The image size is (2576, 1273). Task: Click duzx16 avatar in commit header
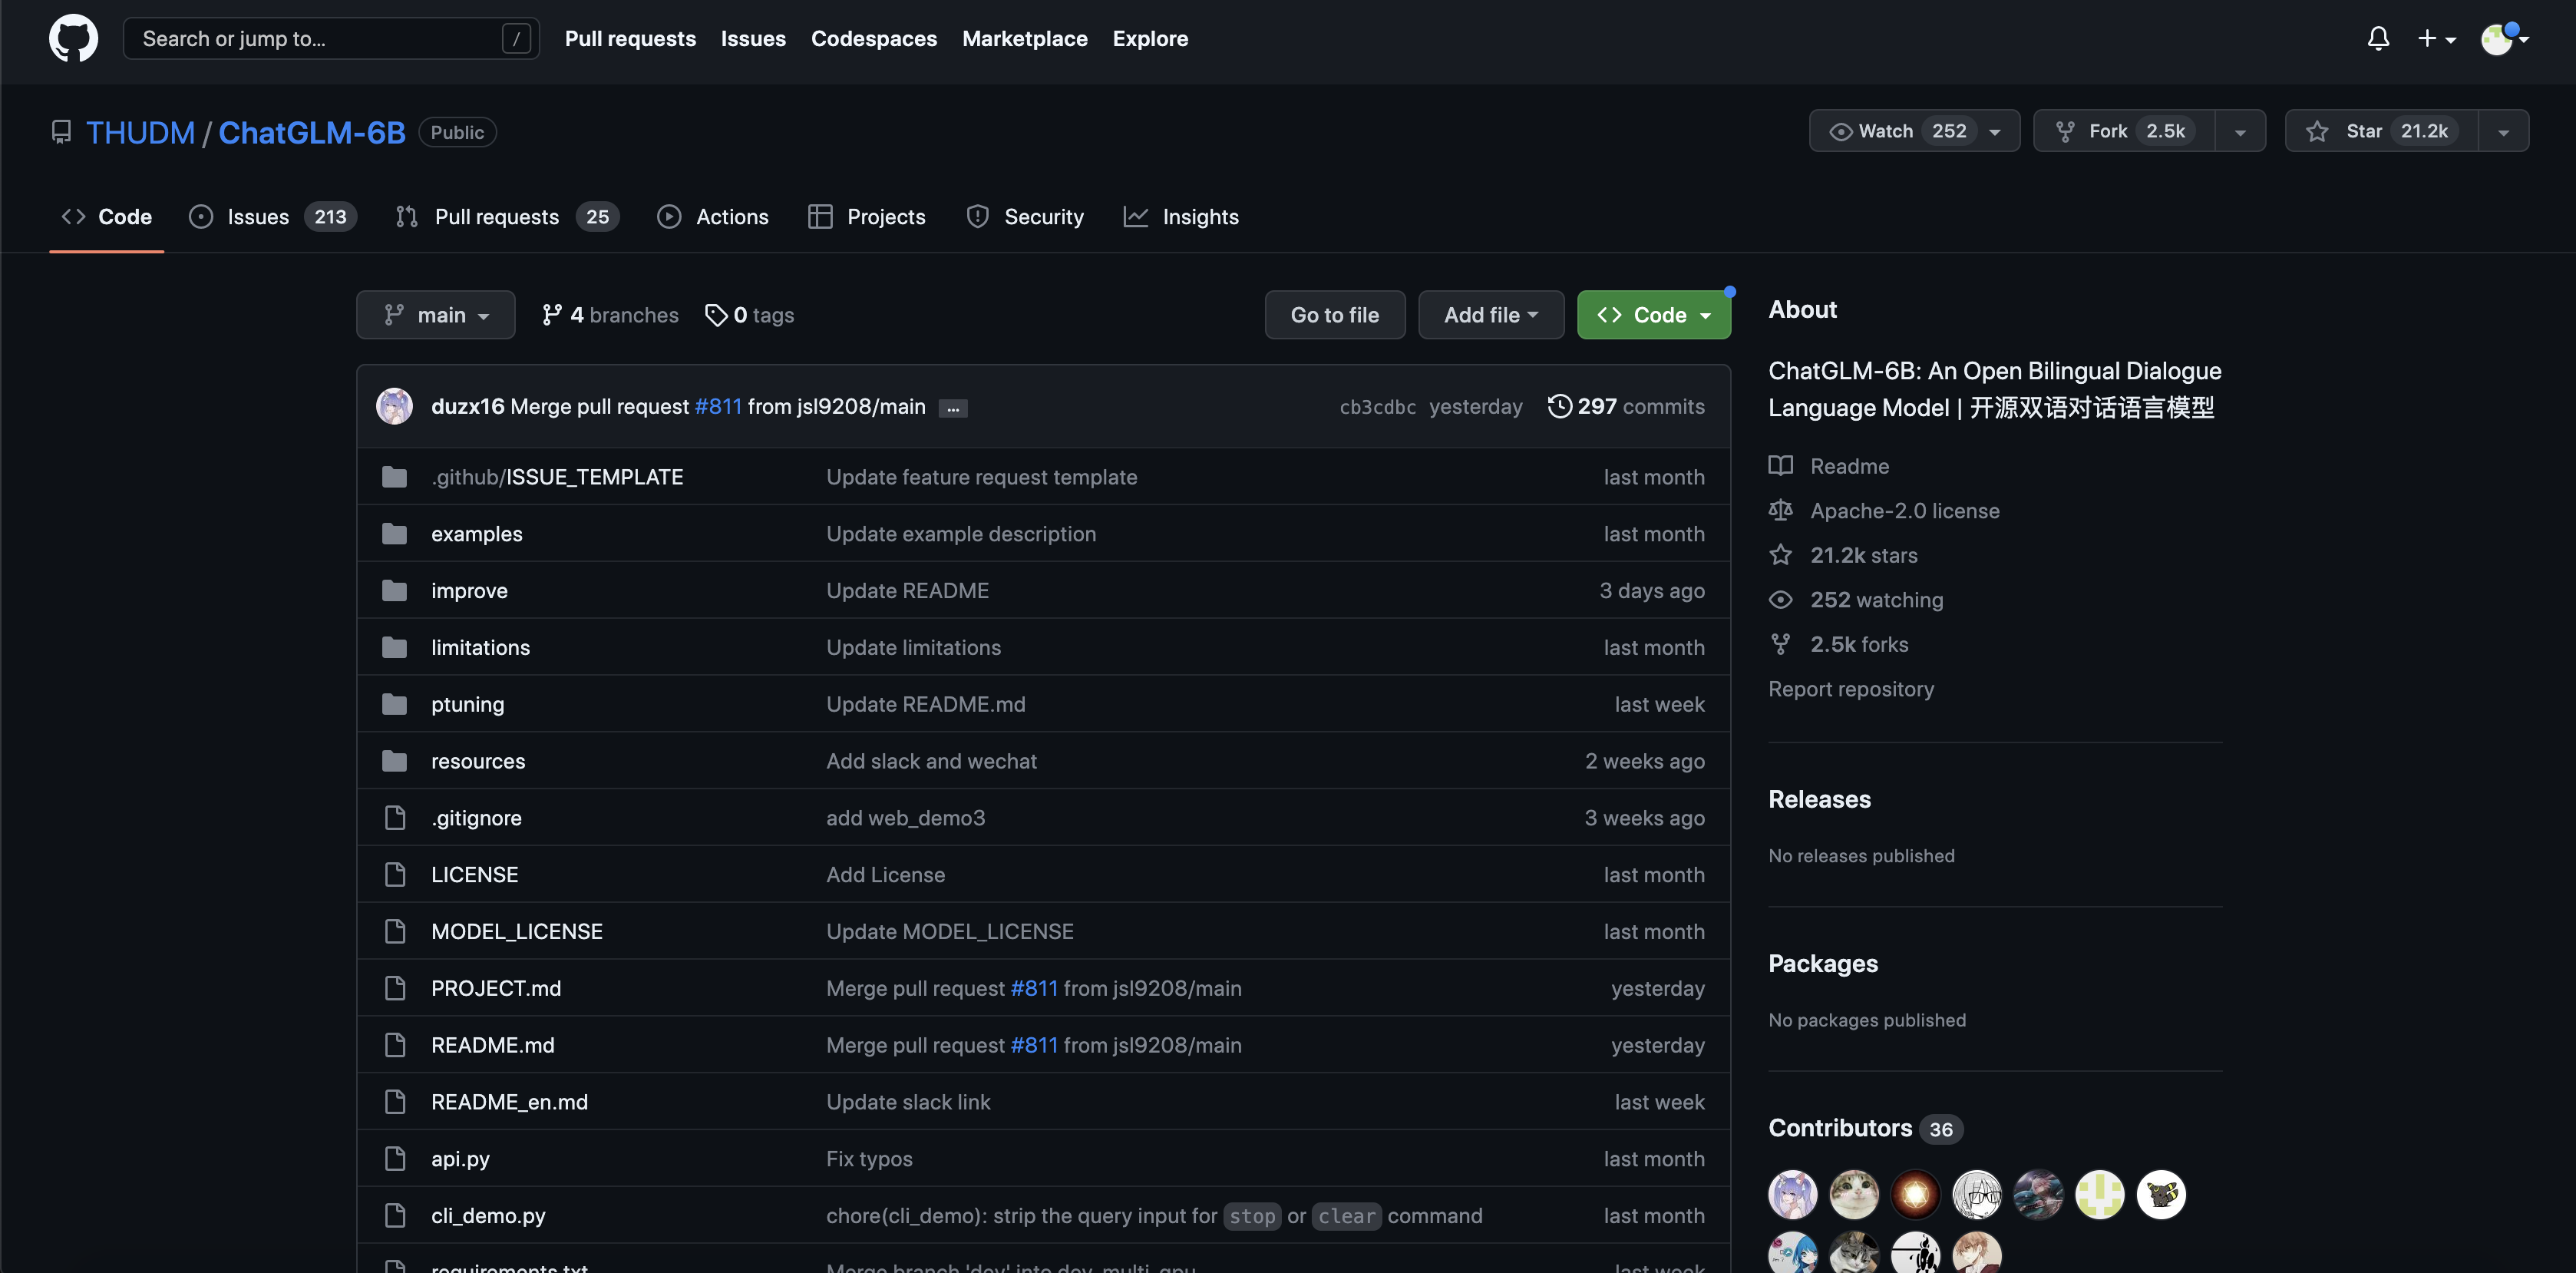pos(394,406)
